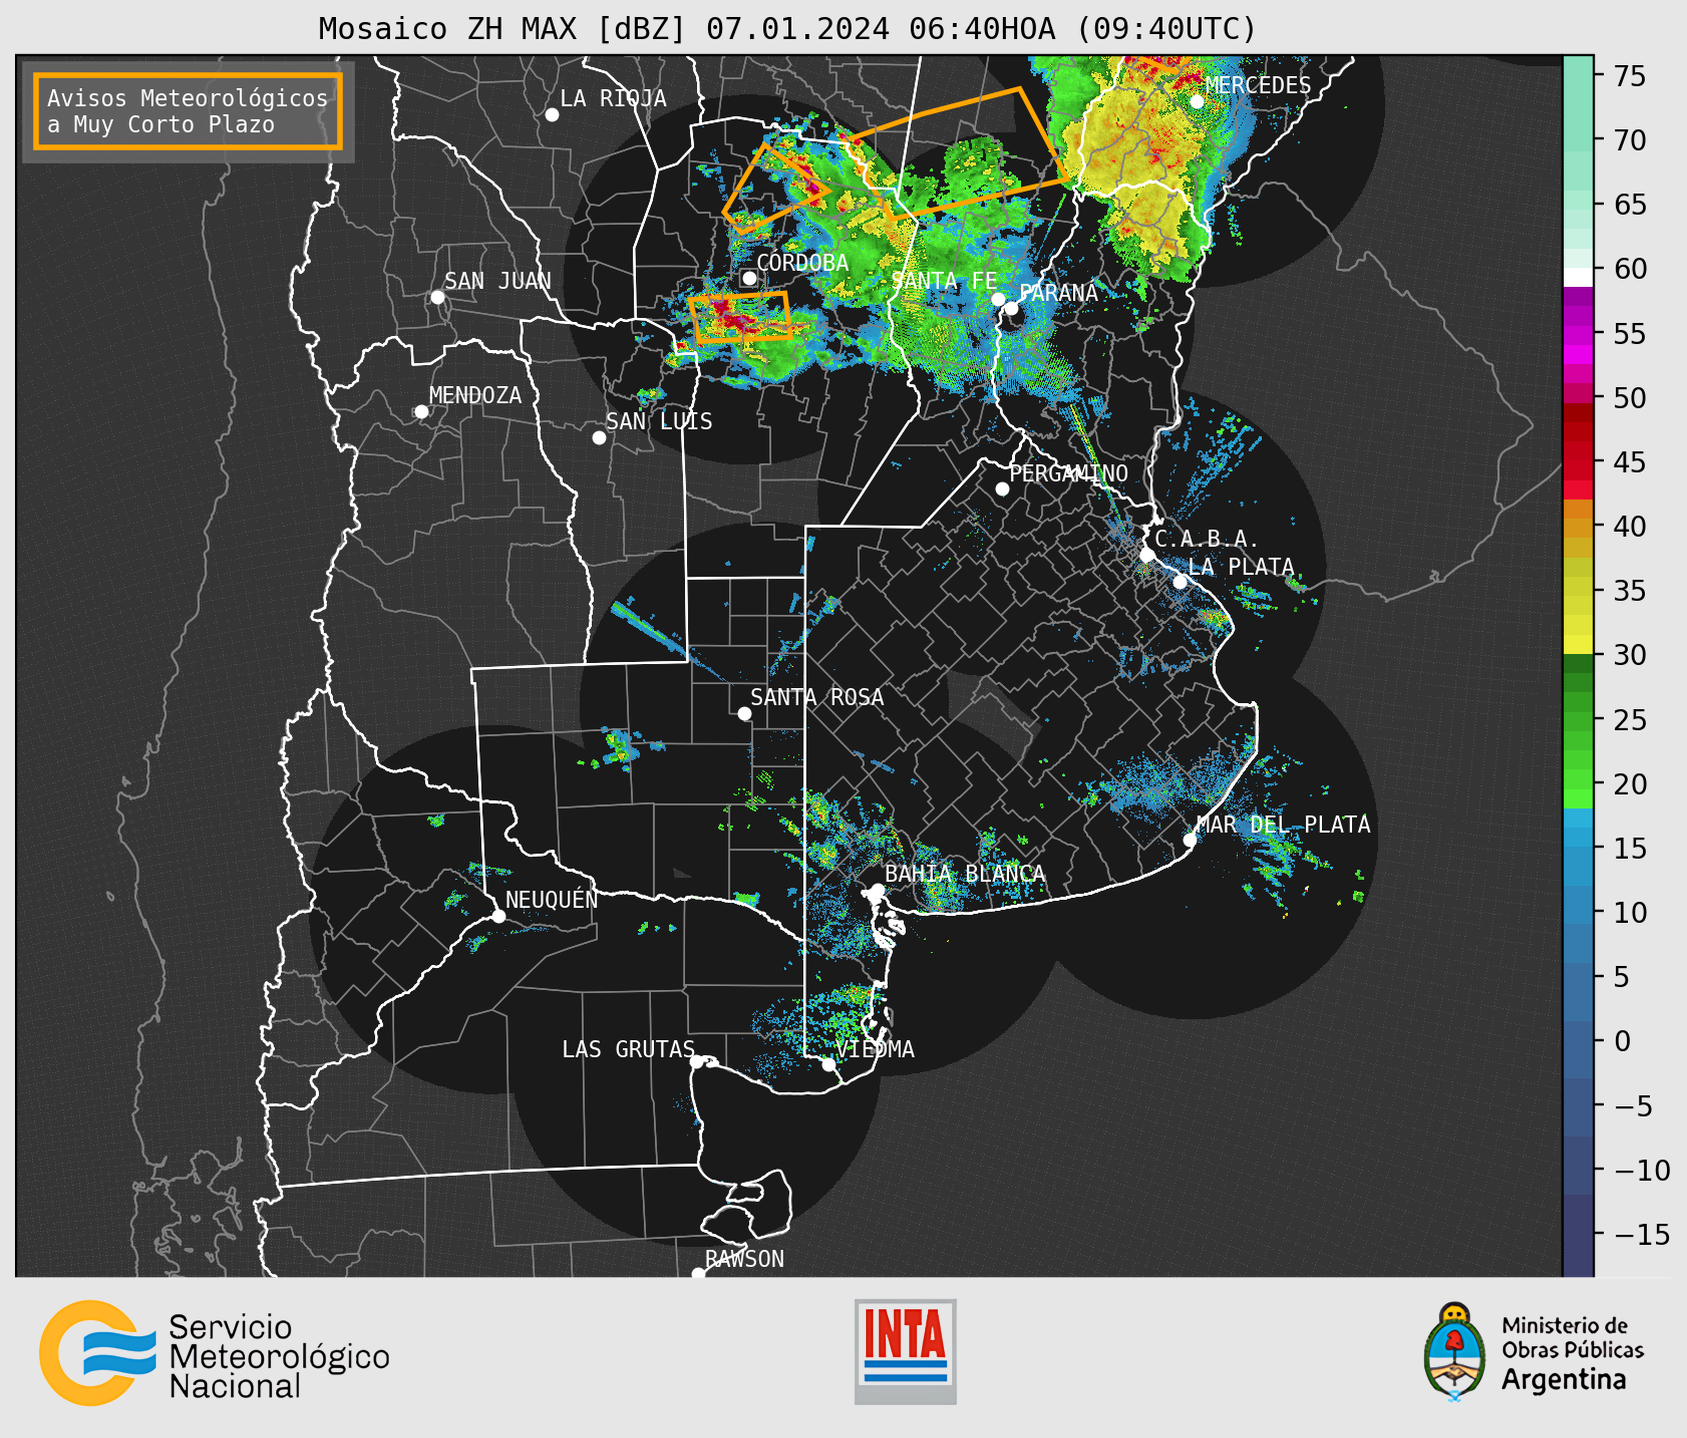
Task: Click the white dot marking La Rioja
Action: [552, 115]
